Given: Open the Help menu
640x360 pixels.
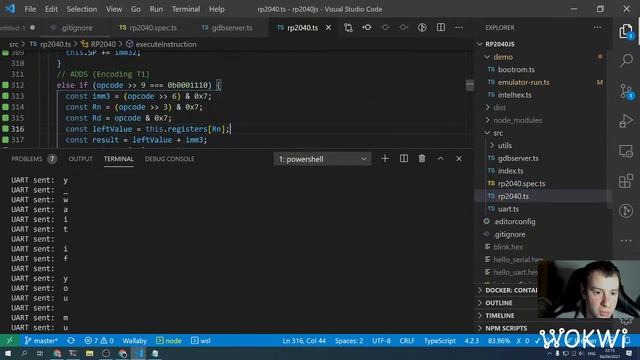Looking at the screenshot, I should coord(217,9).
